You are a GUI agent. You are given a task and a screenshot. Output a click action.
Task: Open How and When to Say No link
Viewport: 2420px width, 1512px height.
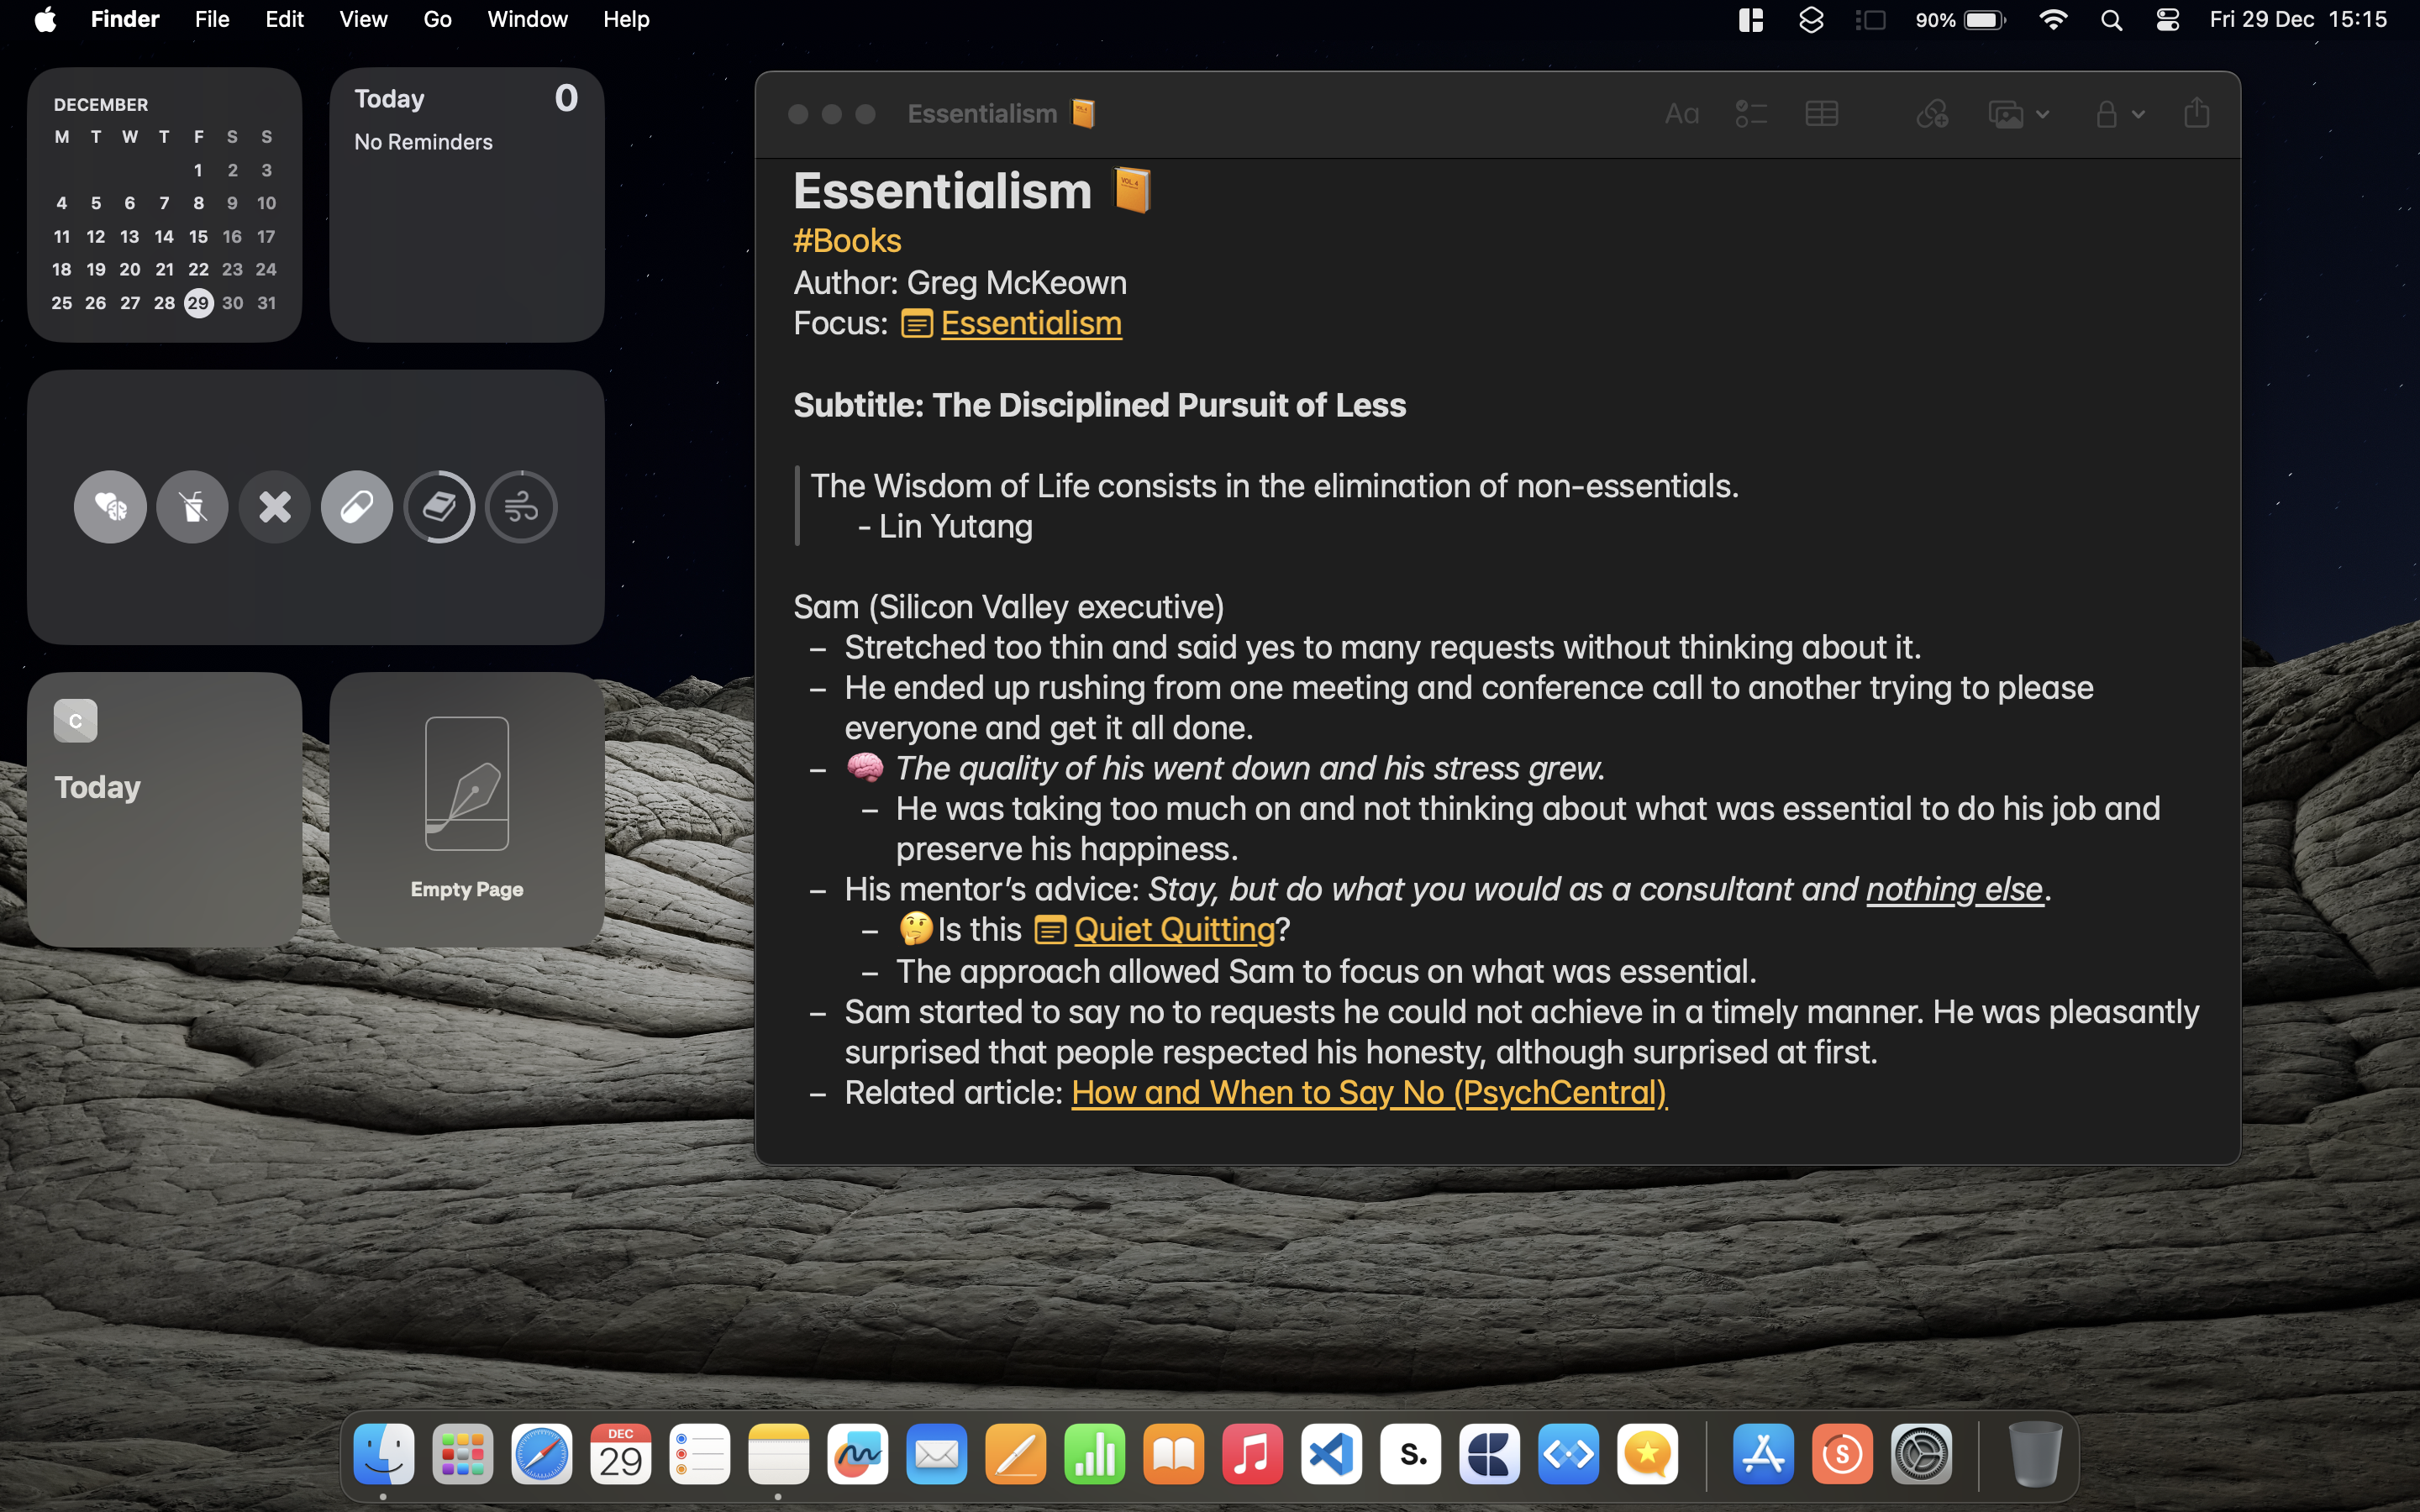click(x=1368, y=1093)
